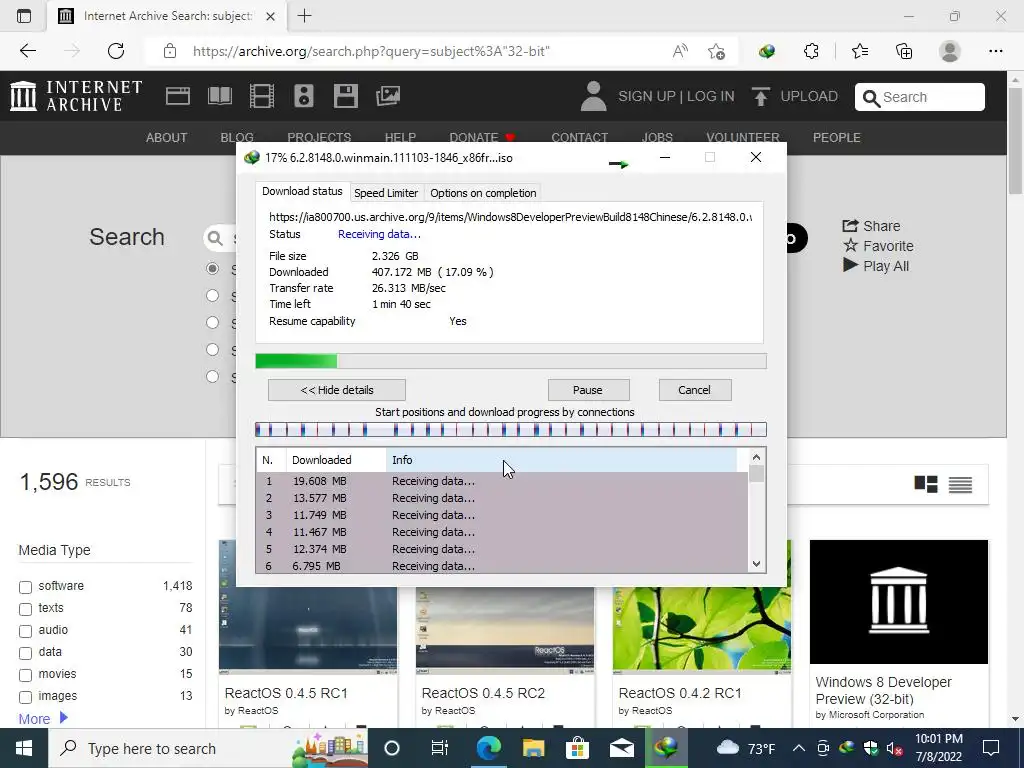The height and width of the screenshot is (768, 1024).
Task: Refresh the page with reload icon
Action: (116, 51)
